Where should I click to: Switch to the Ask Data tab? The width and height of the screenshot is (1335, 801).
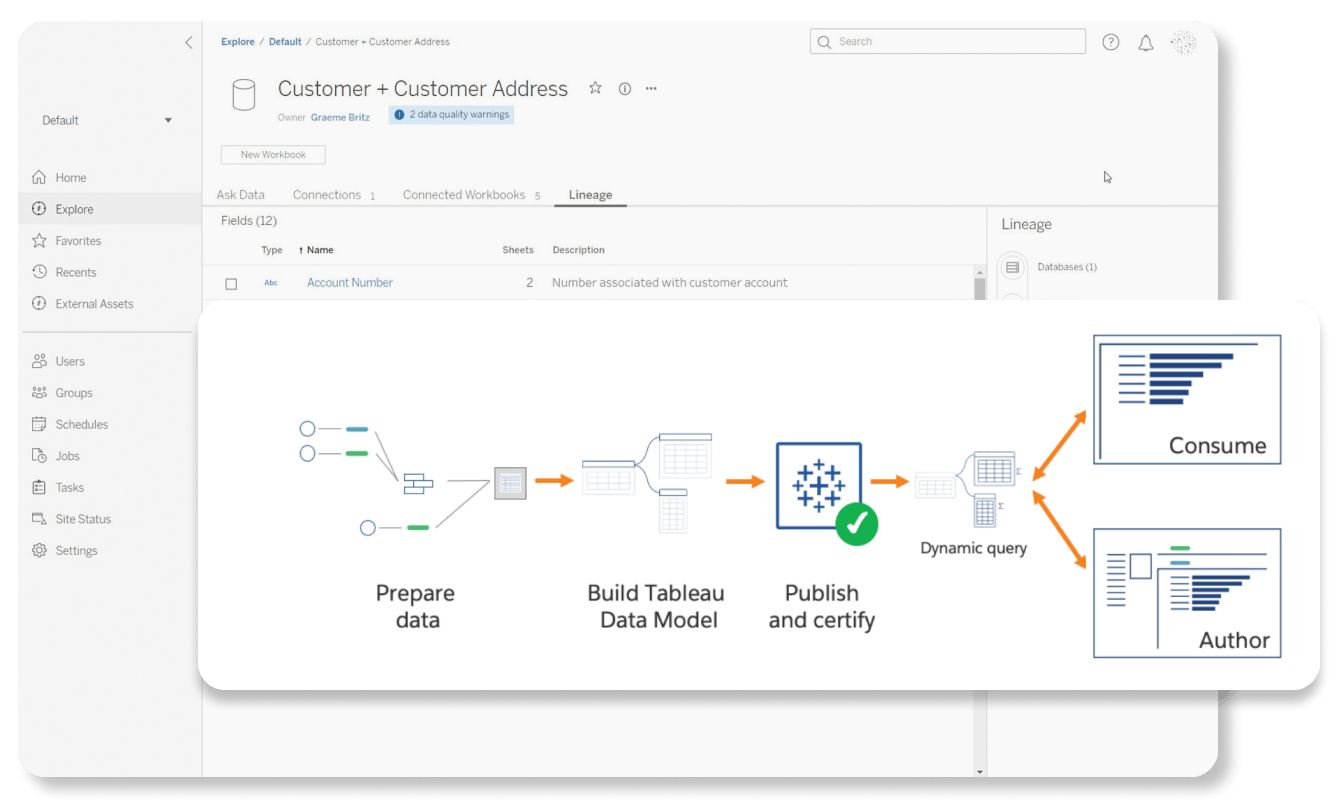point(240,195)
